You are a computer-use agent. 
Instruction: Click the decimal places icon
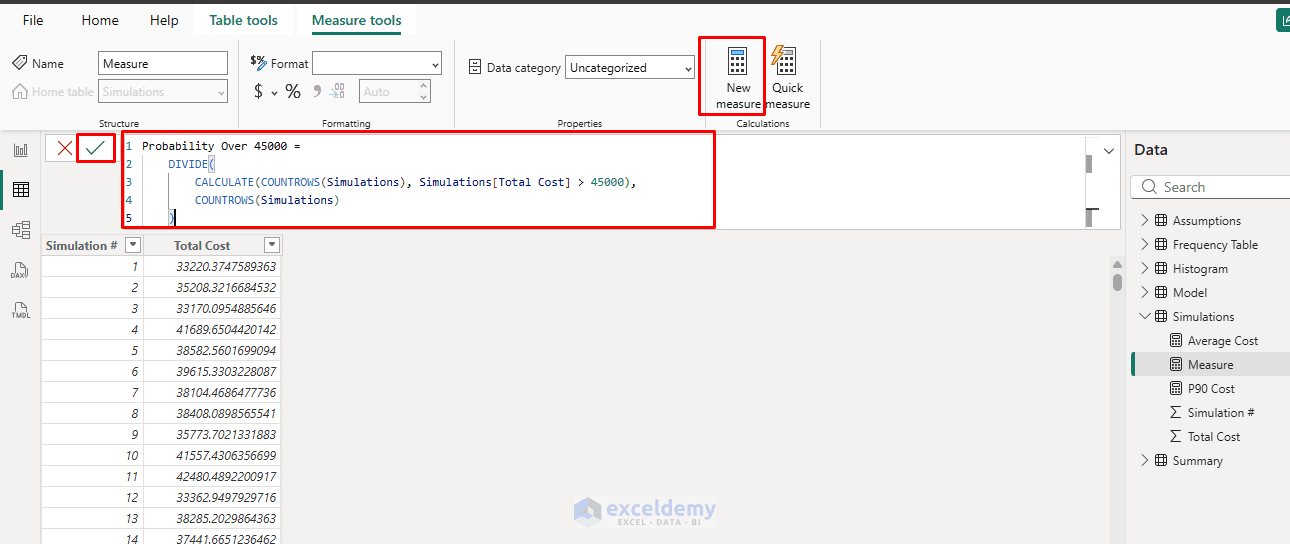click(x=338, y=92)
